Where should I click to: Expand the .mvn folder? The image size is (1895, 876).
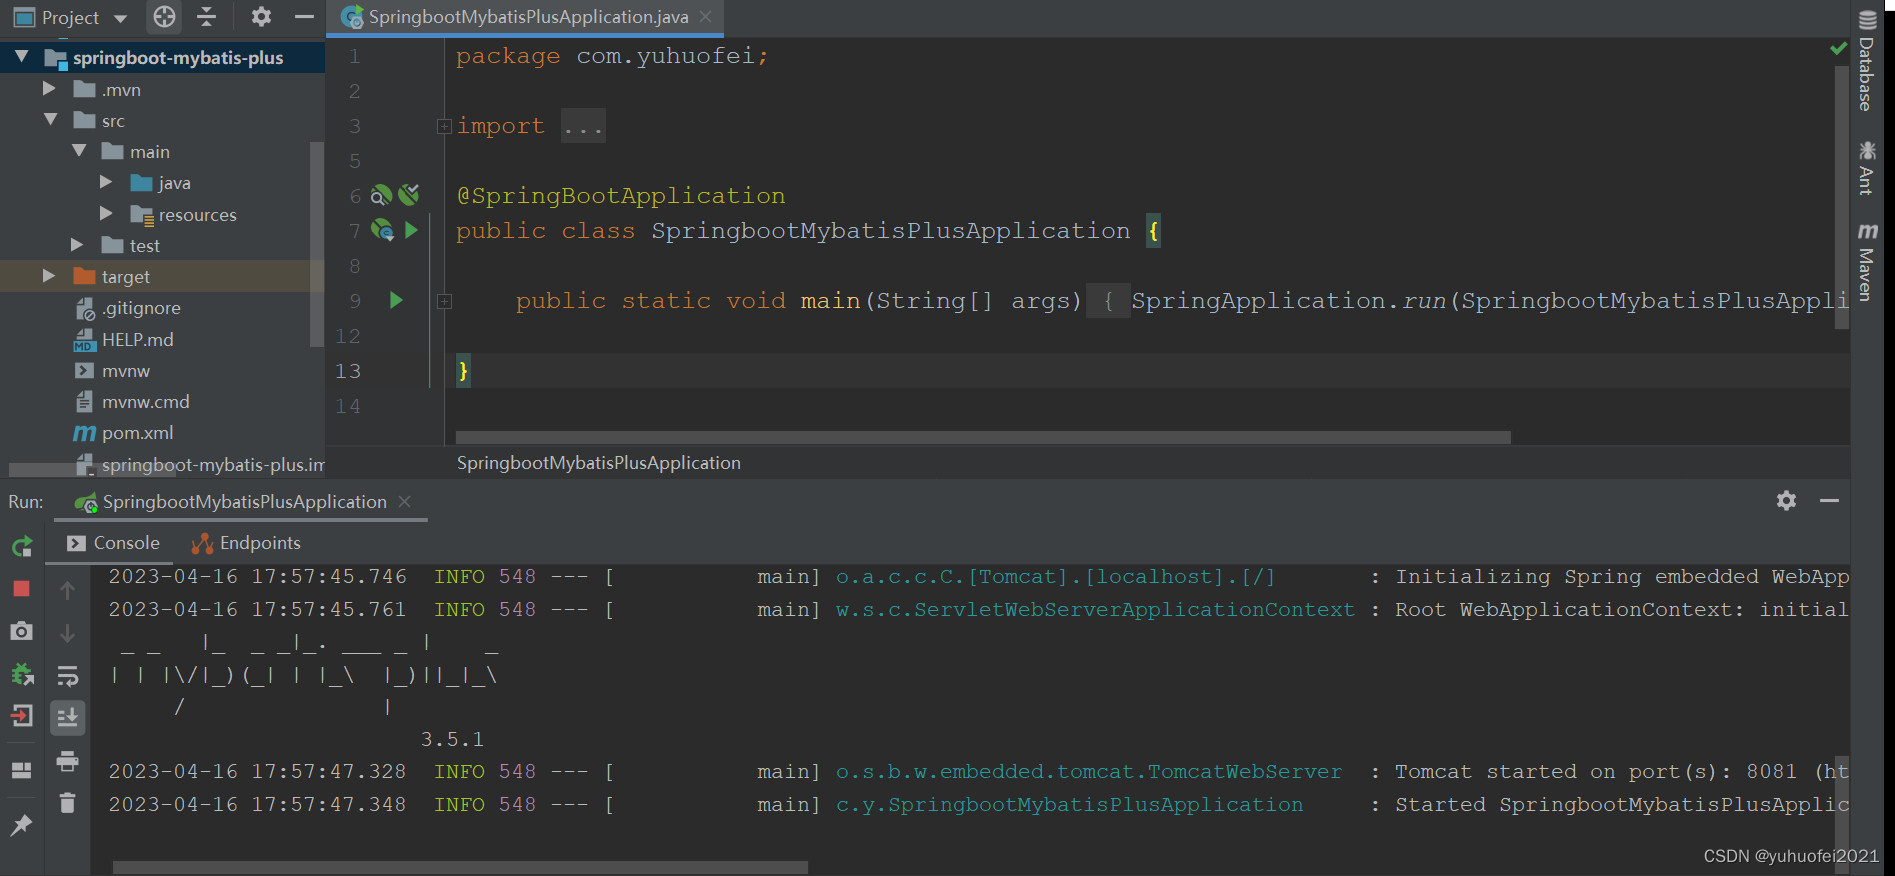(x=49, y=89)
